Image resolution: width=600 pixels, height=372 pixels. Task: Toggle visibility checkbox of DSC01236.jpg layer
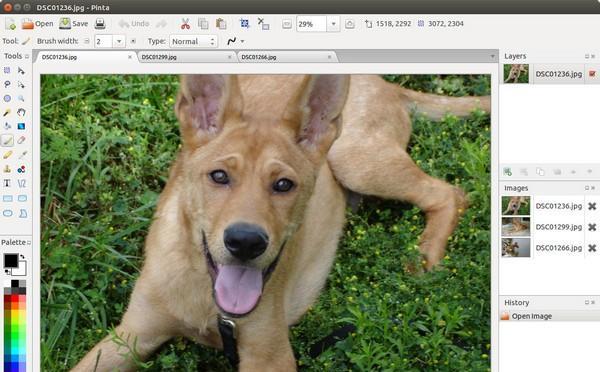(x=592, y=73)
